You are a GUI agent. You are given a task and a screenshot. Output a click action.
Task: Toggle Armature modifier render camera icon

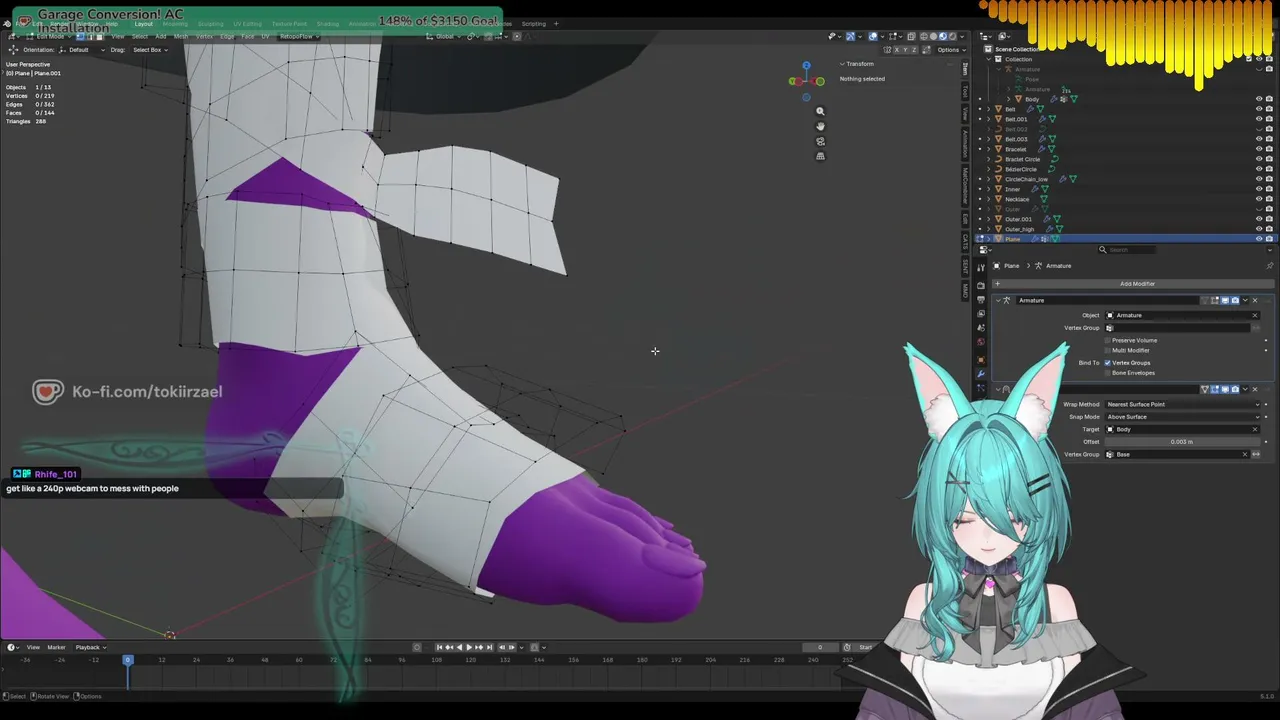point(1235,300)
